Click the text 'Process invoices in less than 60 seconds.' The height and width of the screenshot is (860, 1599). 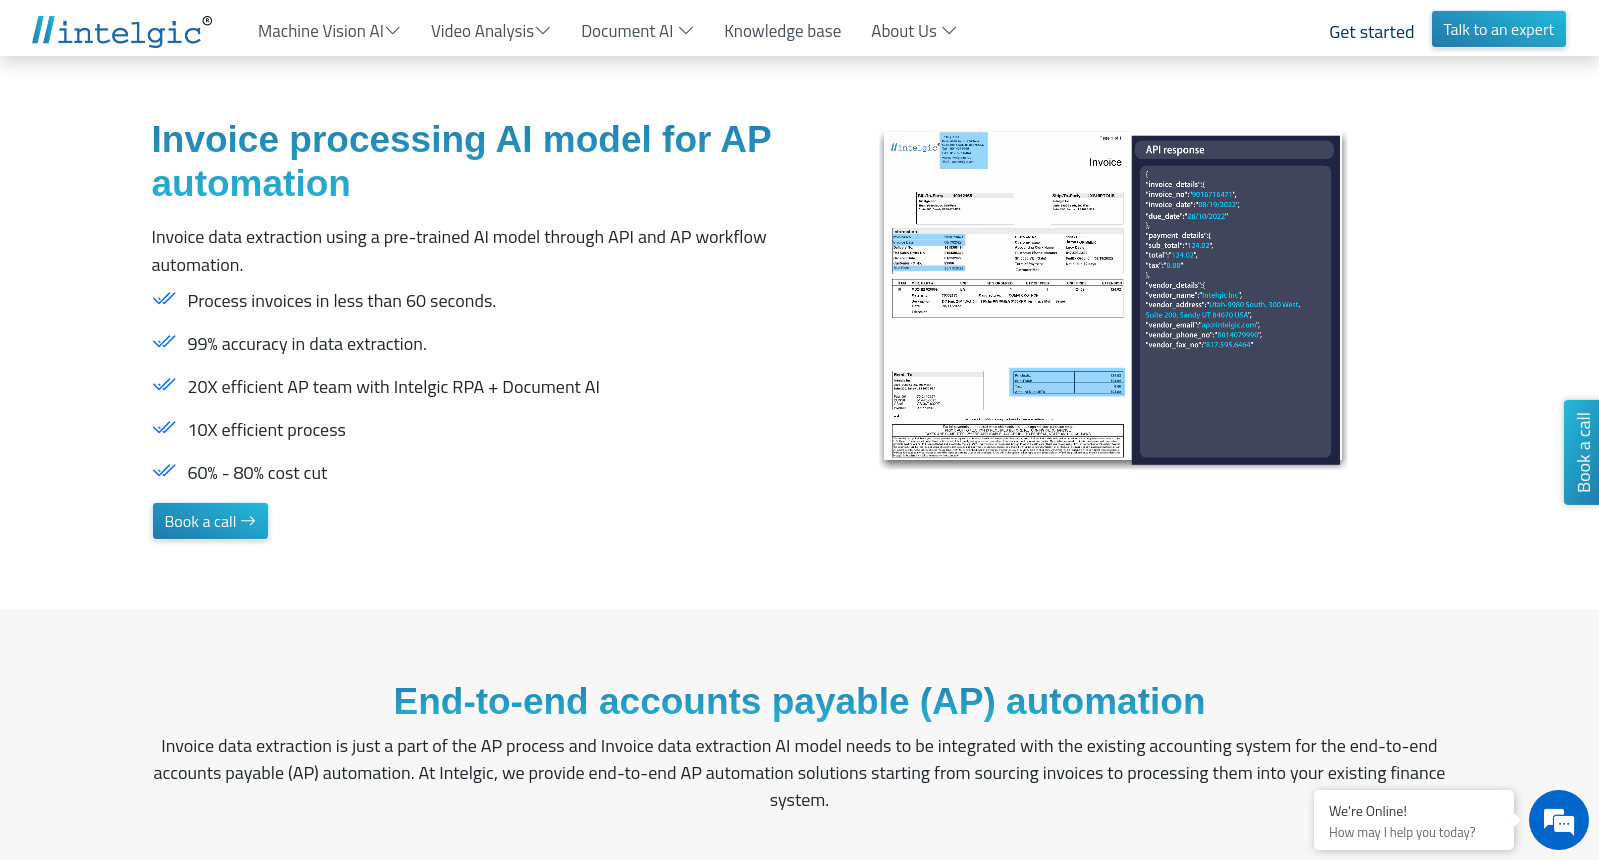point(342,301)
